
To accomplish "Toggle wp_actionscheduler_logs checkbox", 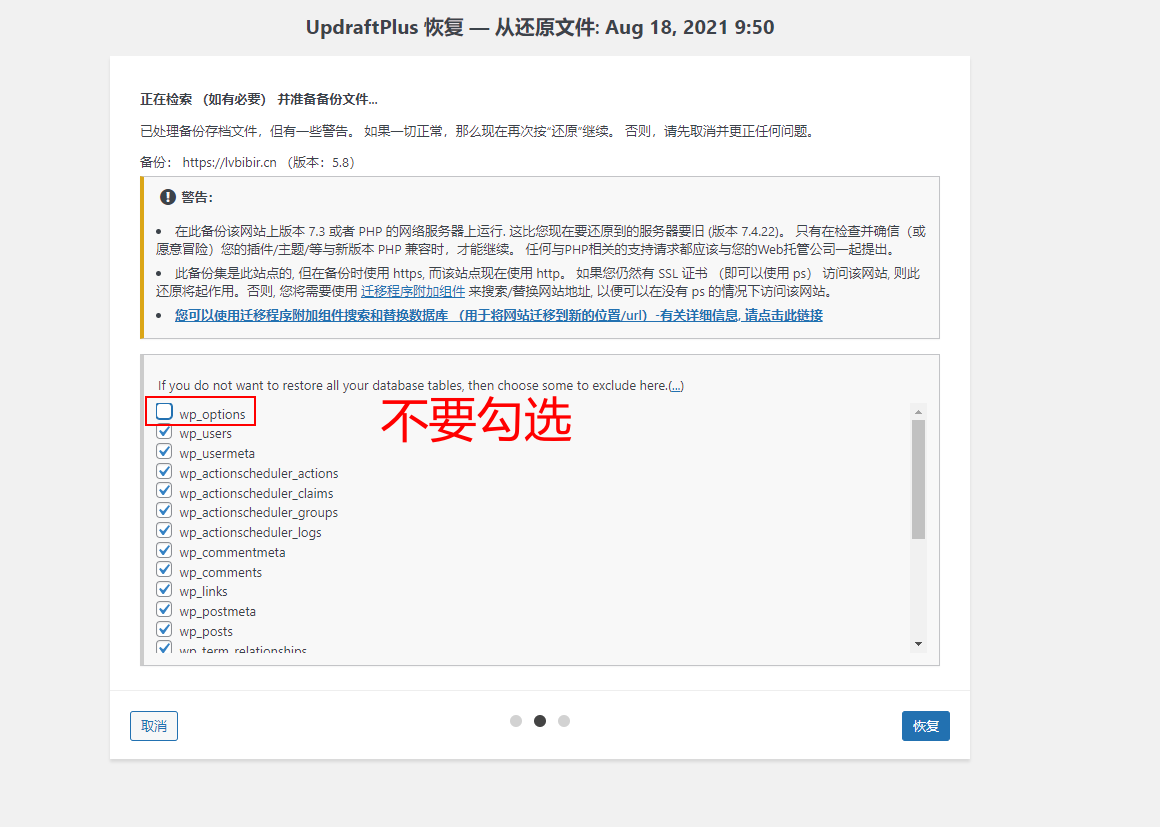I will point(164,531).
